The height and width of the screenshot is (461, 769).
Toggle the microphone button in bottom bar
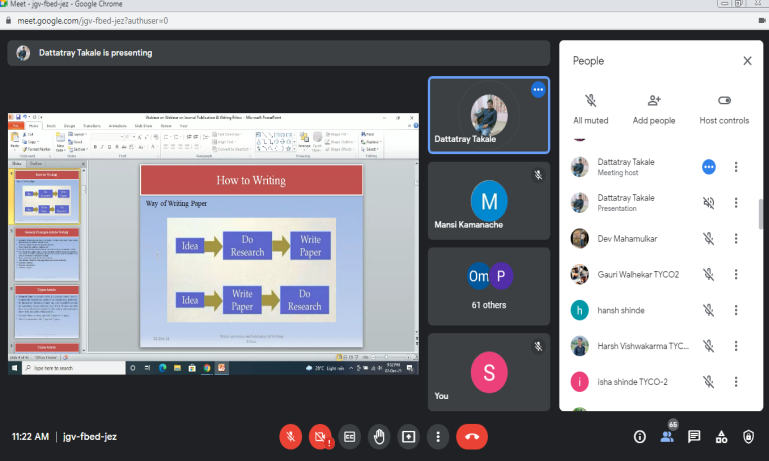point(291,436)
